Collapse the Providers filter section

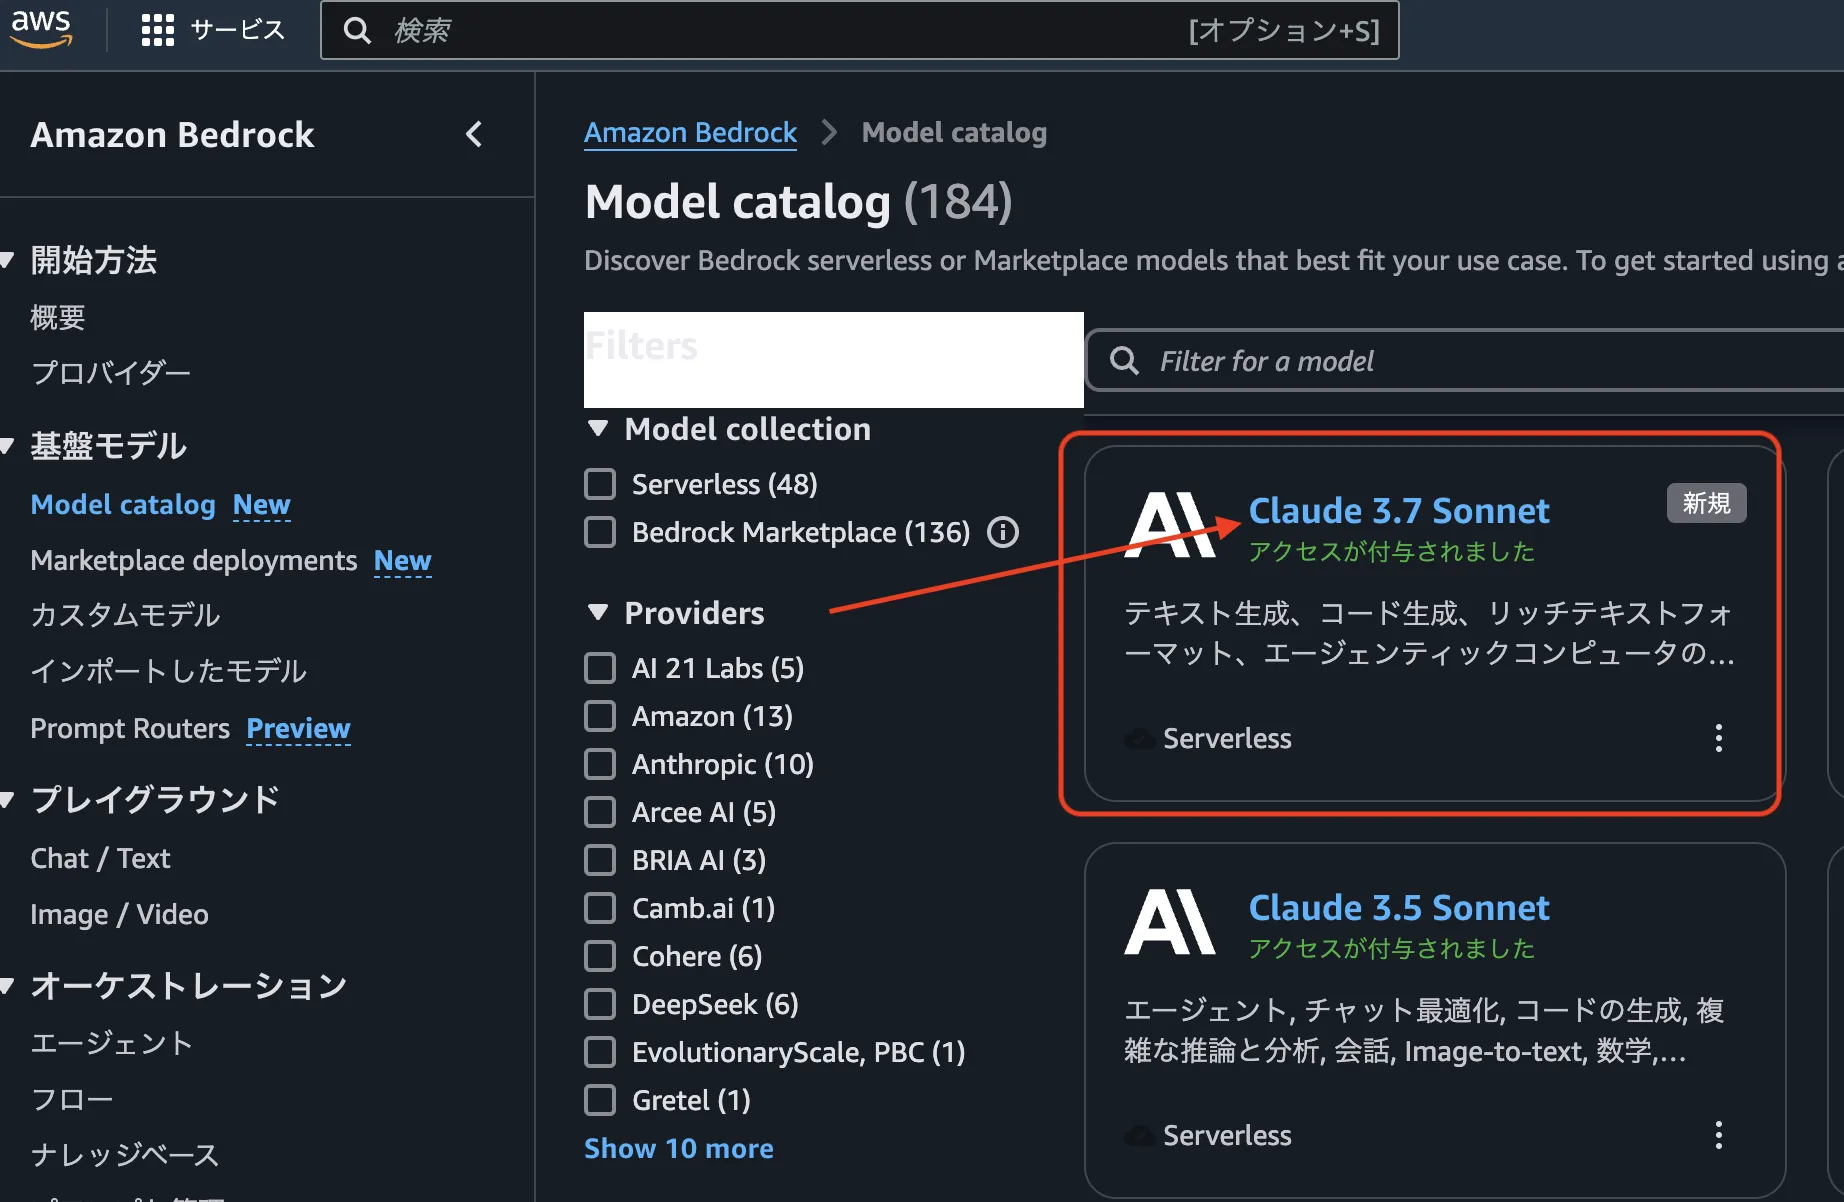coord(598,613)
